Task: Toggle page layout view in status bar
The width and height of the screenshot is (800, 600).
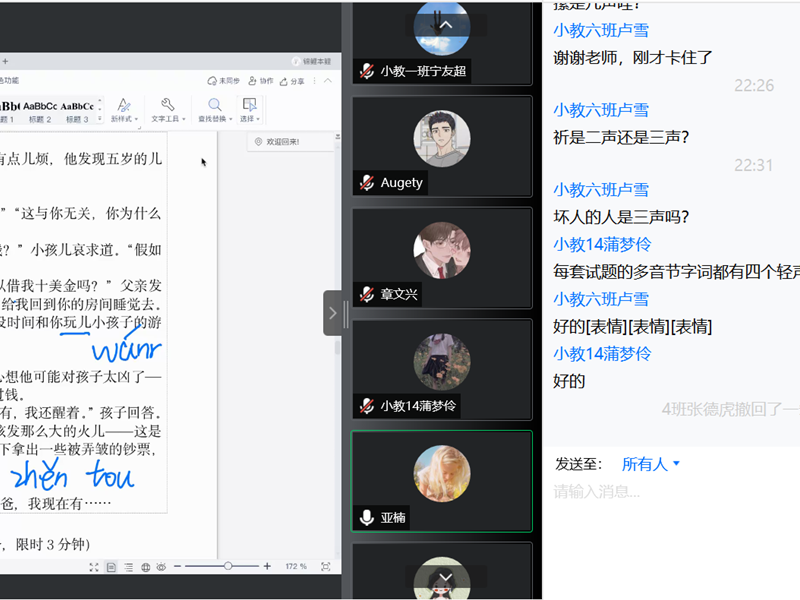Action: pyautogui.click(x=111, y=567)
